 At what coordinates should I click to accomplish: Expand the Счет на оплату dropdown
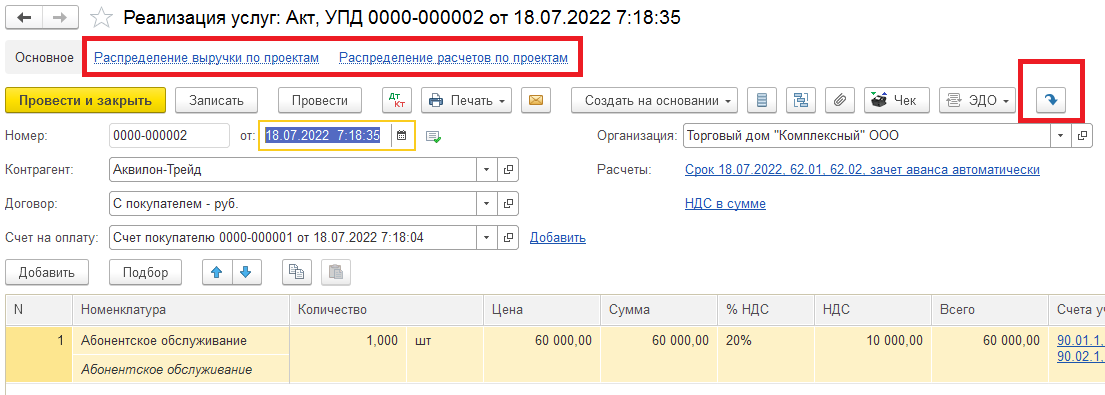coord(486,237)
